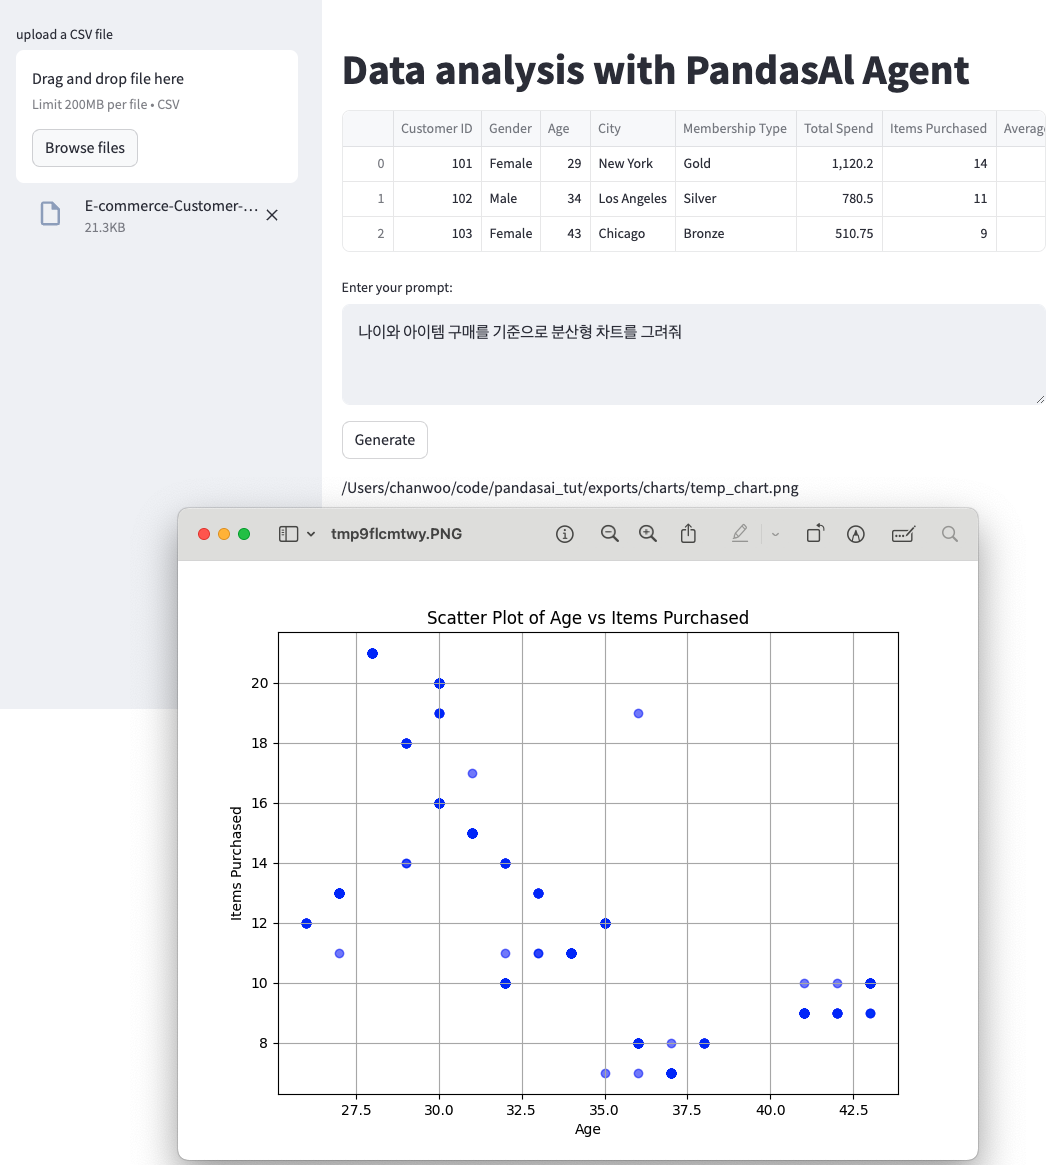Select the New York city cell
The width and height of the screenshot is (1057, 1165).
pyautogui.click(x=632, y=163)
